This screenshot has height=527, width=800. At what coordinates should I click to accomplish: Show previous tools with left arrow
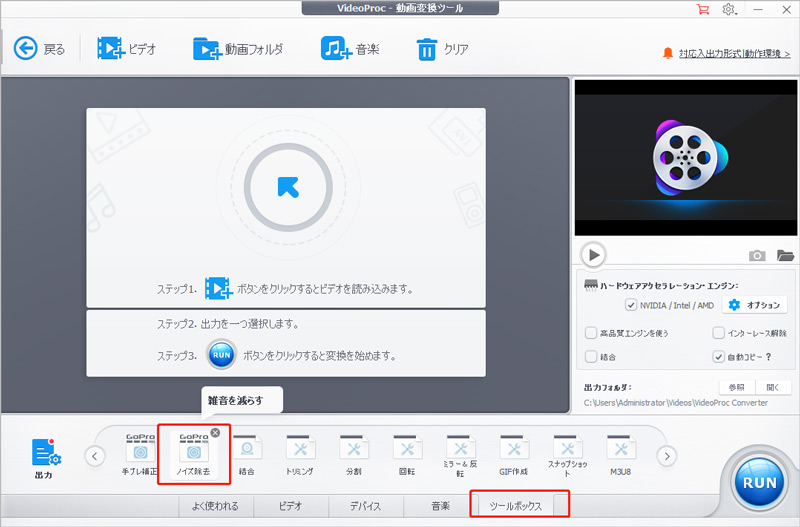pyautogui.click(x=95, y=456)
